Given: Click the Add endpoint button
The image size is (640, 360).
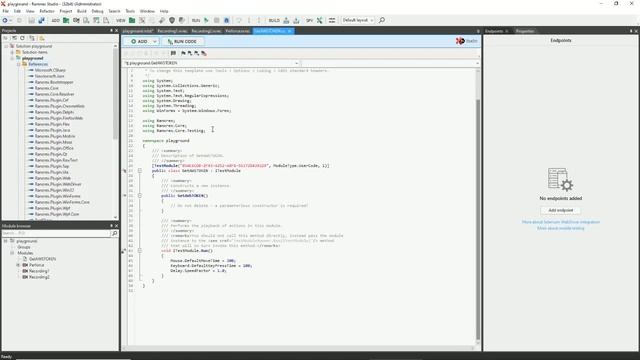Looking at the screenshot, I should coord(560,210).
